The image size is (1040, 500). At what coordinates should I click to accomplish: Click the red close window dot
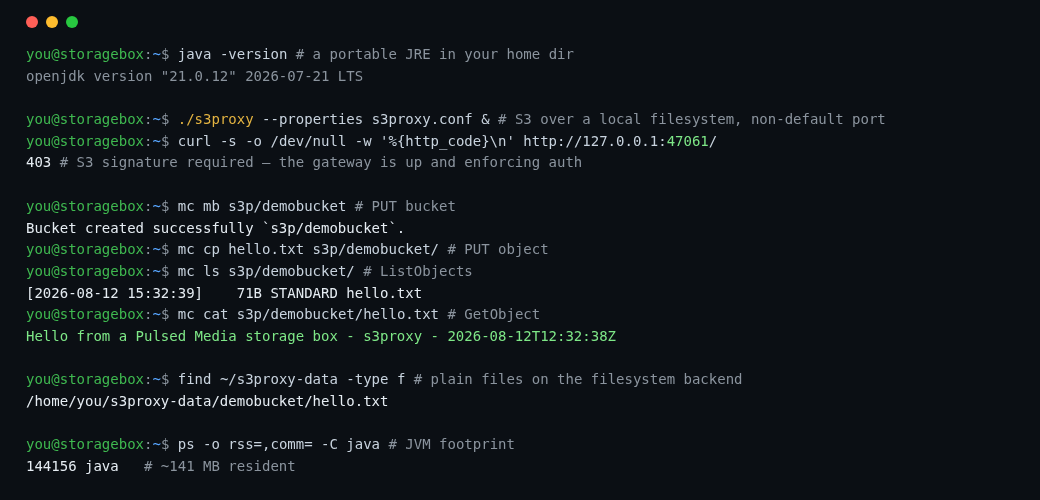32,22
